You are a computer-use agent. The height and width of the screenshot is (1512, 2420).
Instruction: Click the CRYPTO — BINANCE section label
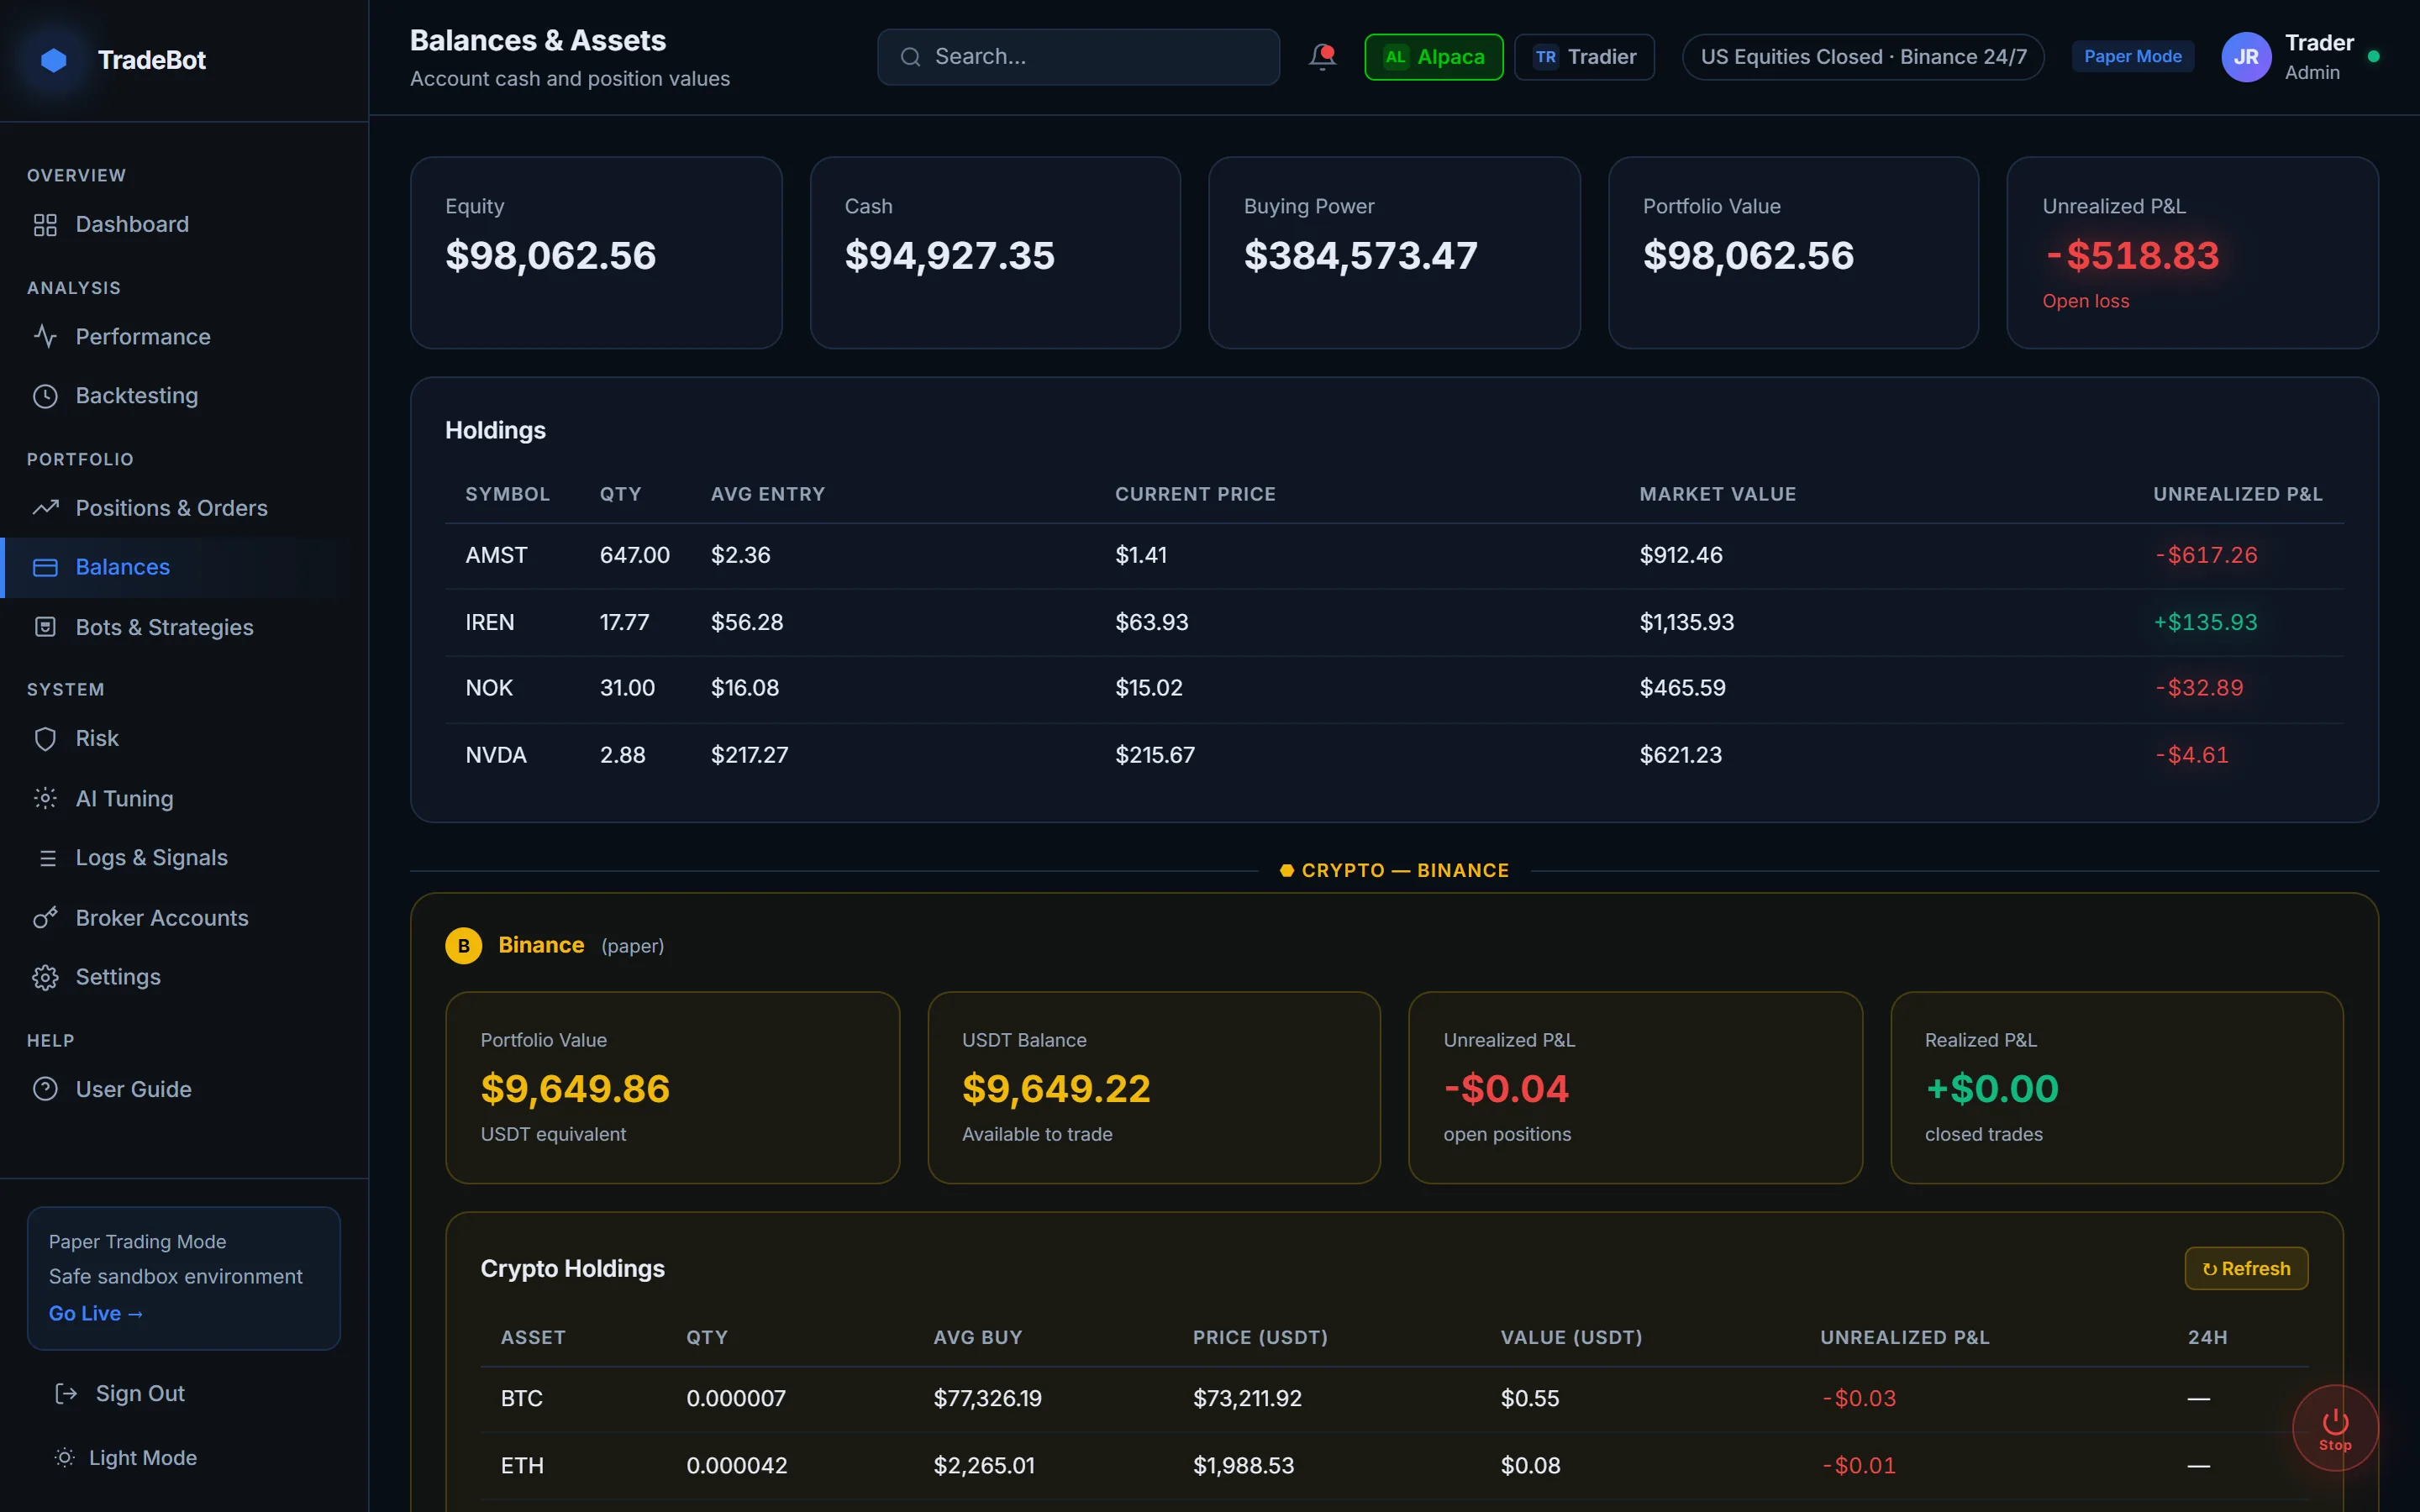[x=1394, y=871]
